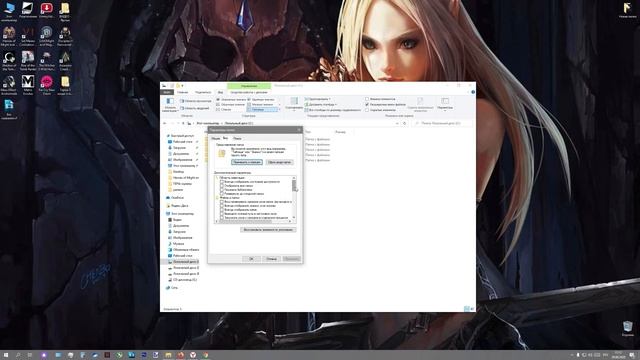Image resolution: width=640 pixels, height=360 pixels.
Task: Open the Windows Start menu
Action: pos(6,355)
